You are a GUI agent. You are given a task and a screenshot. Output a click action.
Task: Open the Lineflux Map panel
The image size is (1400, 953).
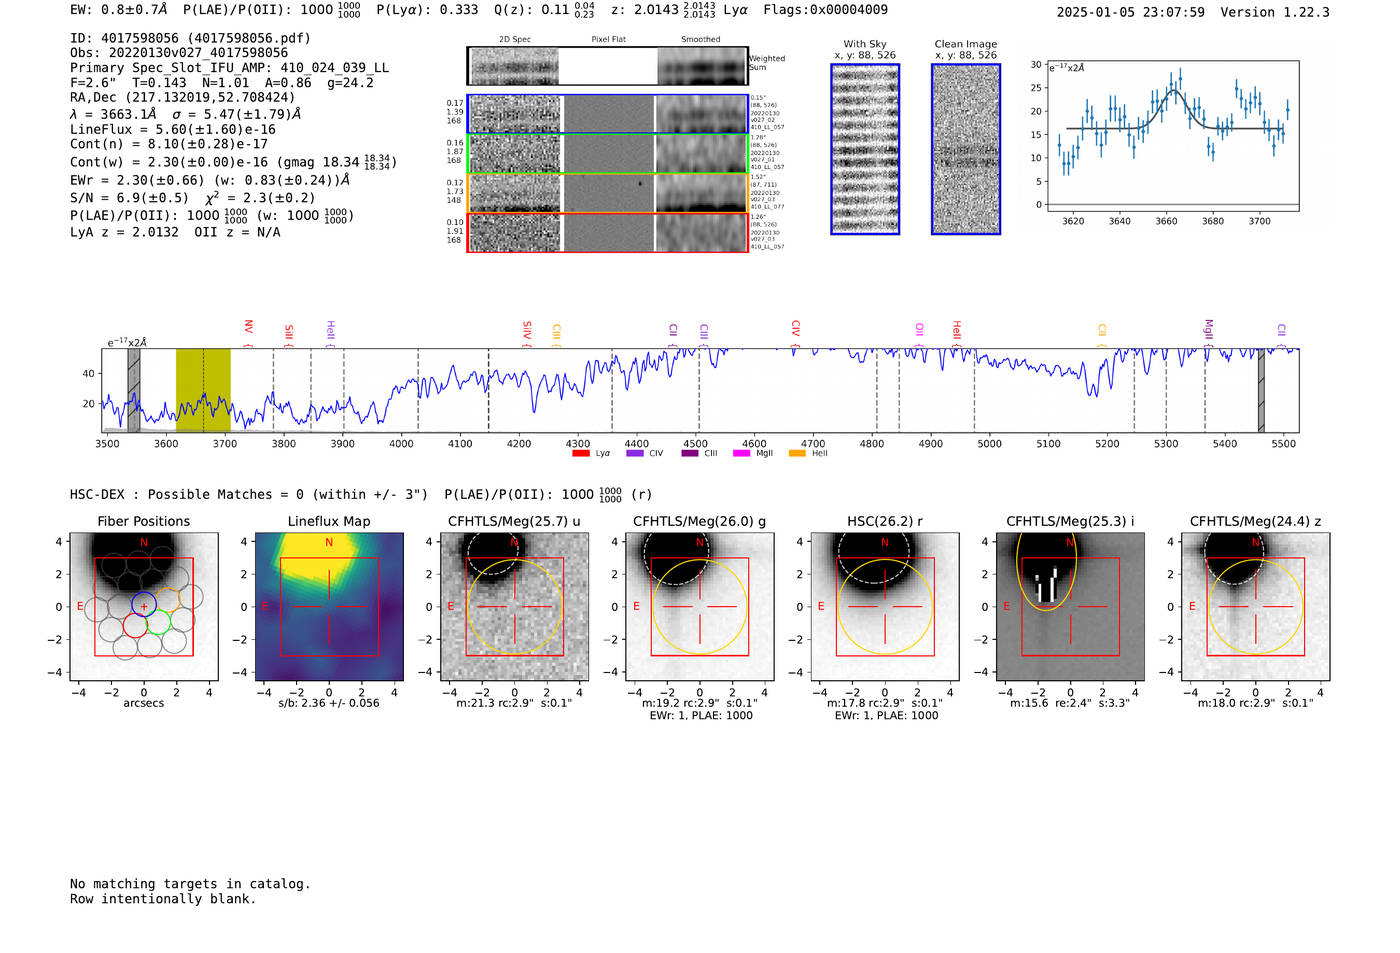pyautogui.click(x=329, y=606)
